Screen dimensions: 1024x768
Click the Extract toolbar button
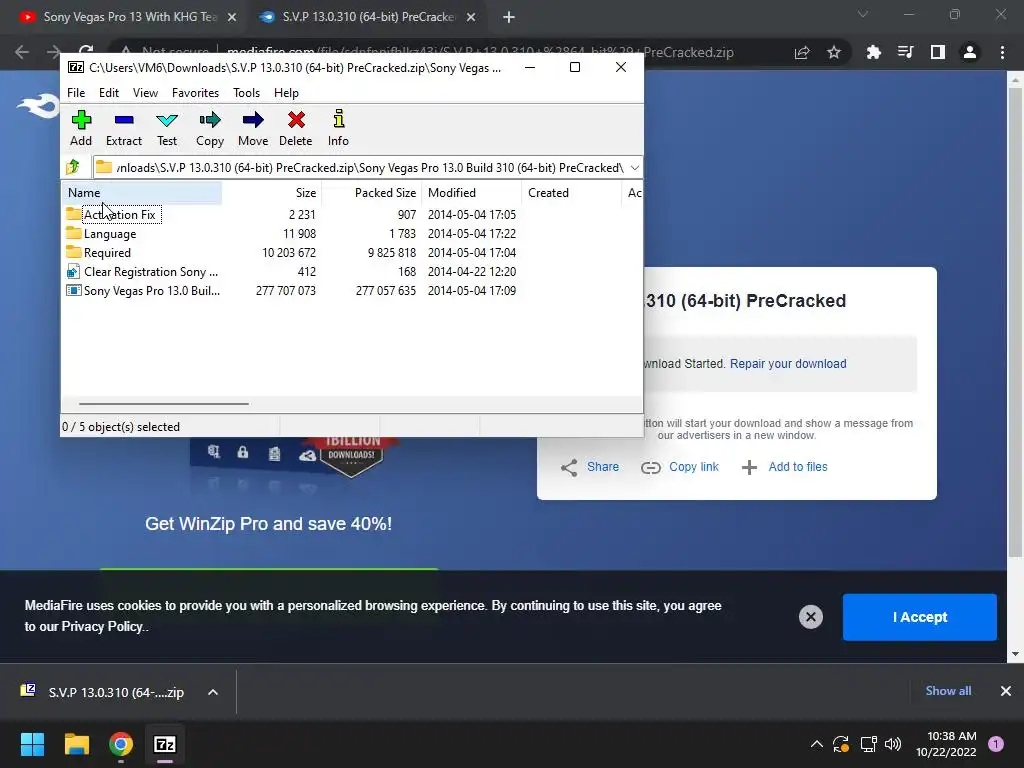[x=123, y=129]
